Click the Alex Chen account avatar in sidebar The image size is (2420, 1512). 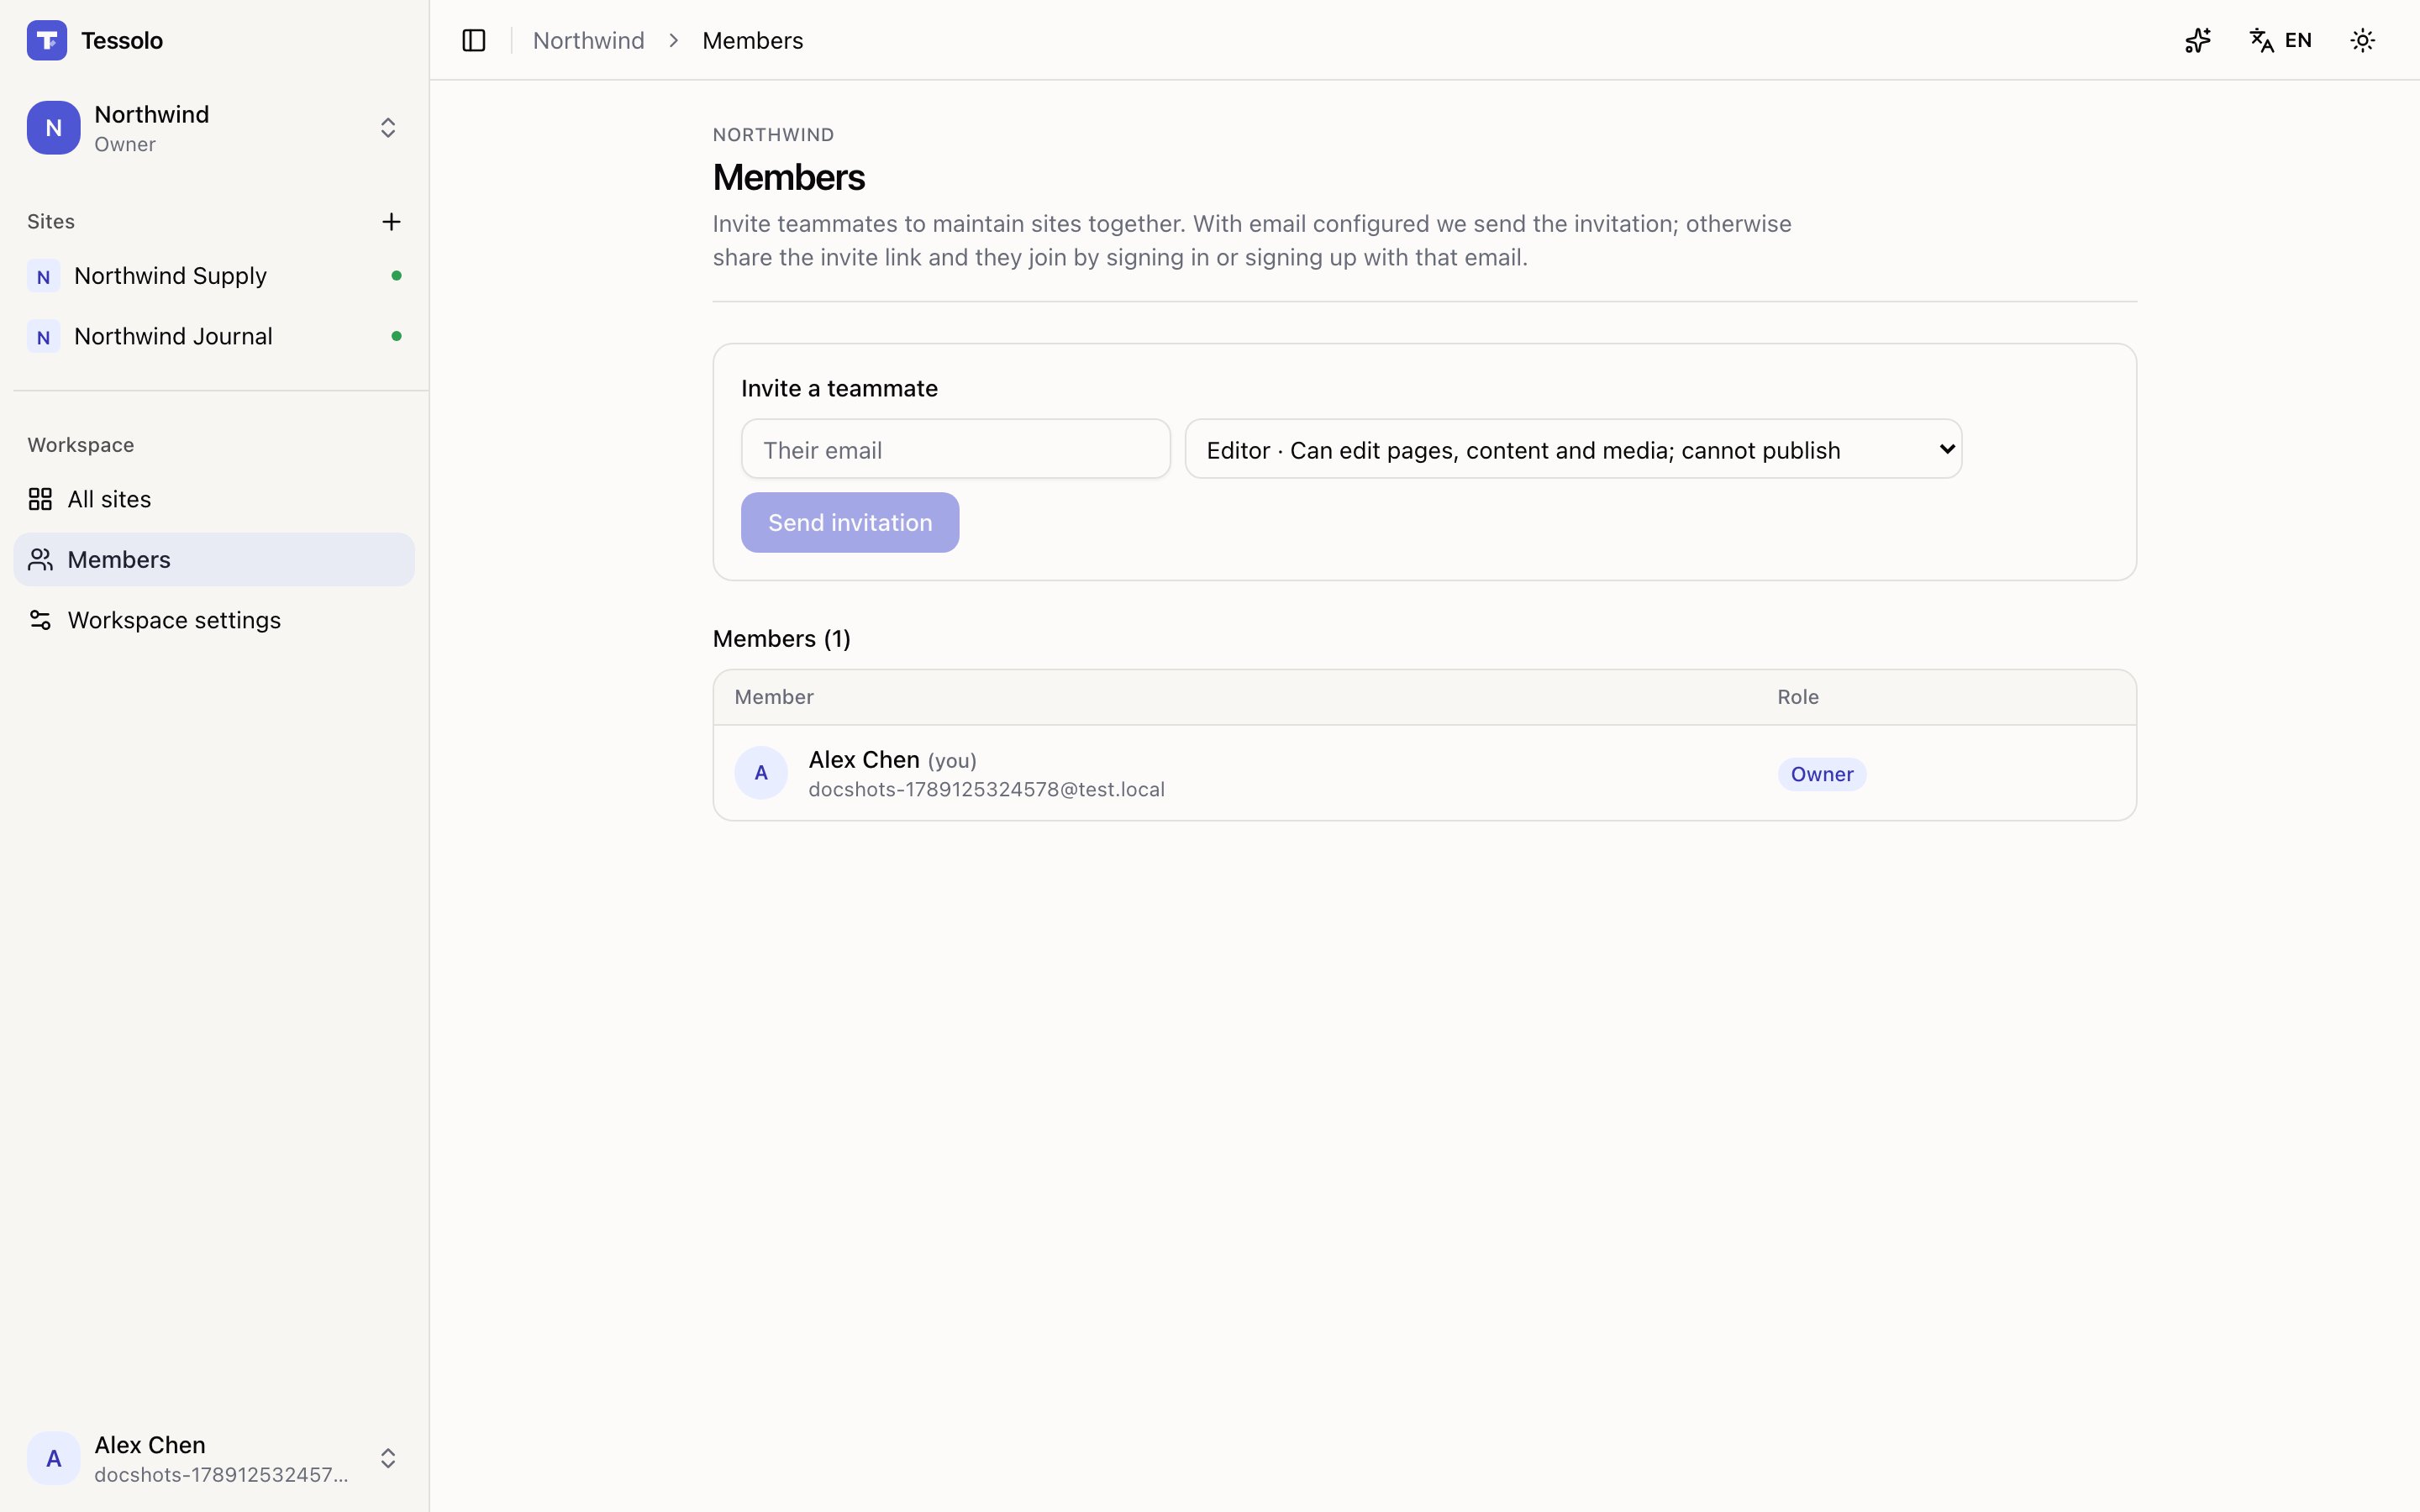point(54,1458)
